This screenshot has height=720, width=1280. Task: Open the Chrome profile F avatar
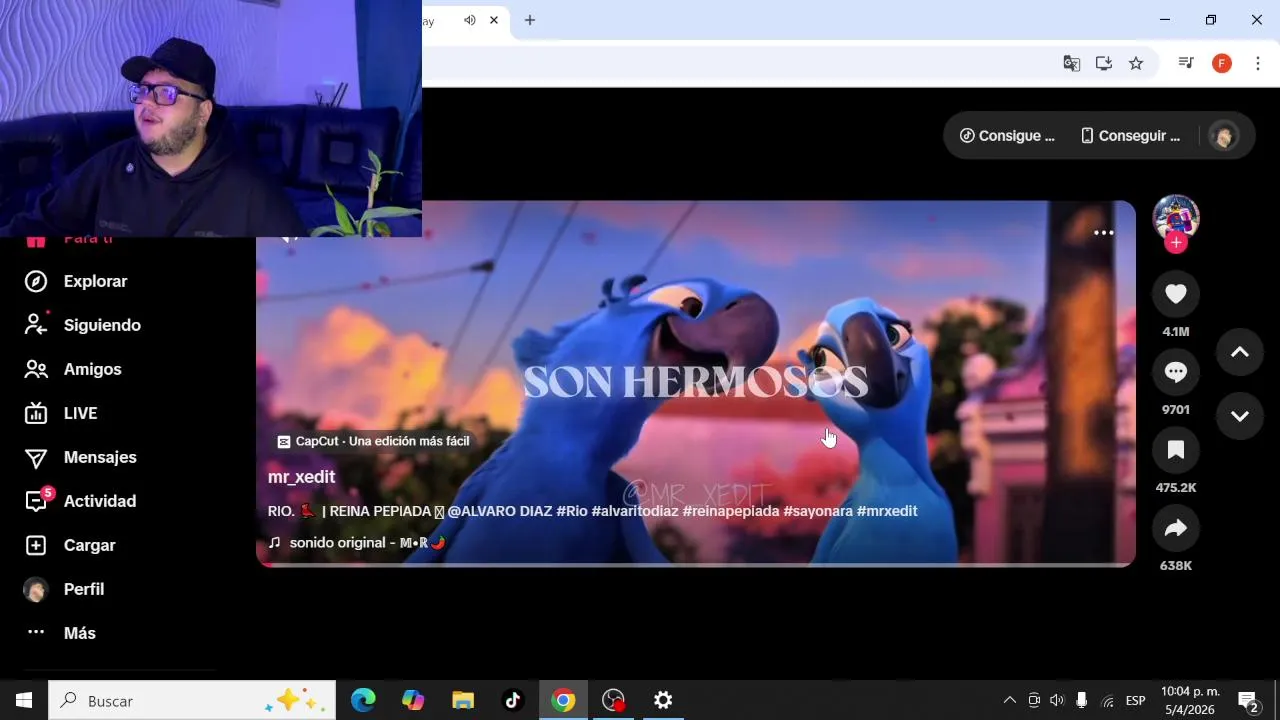tap(1222, 63)
